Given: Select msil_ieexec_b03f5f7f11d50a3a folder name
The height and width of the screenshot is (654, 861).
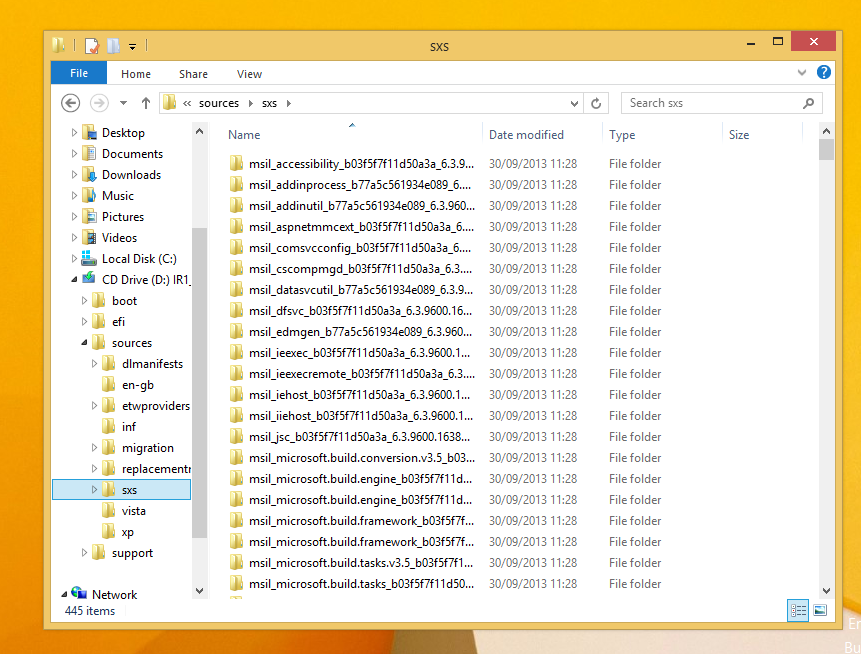Looking at the screenshot, I should pos(359,353).
